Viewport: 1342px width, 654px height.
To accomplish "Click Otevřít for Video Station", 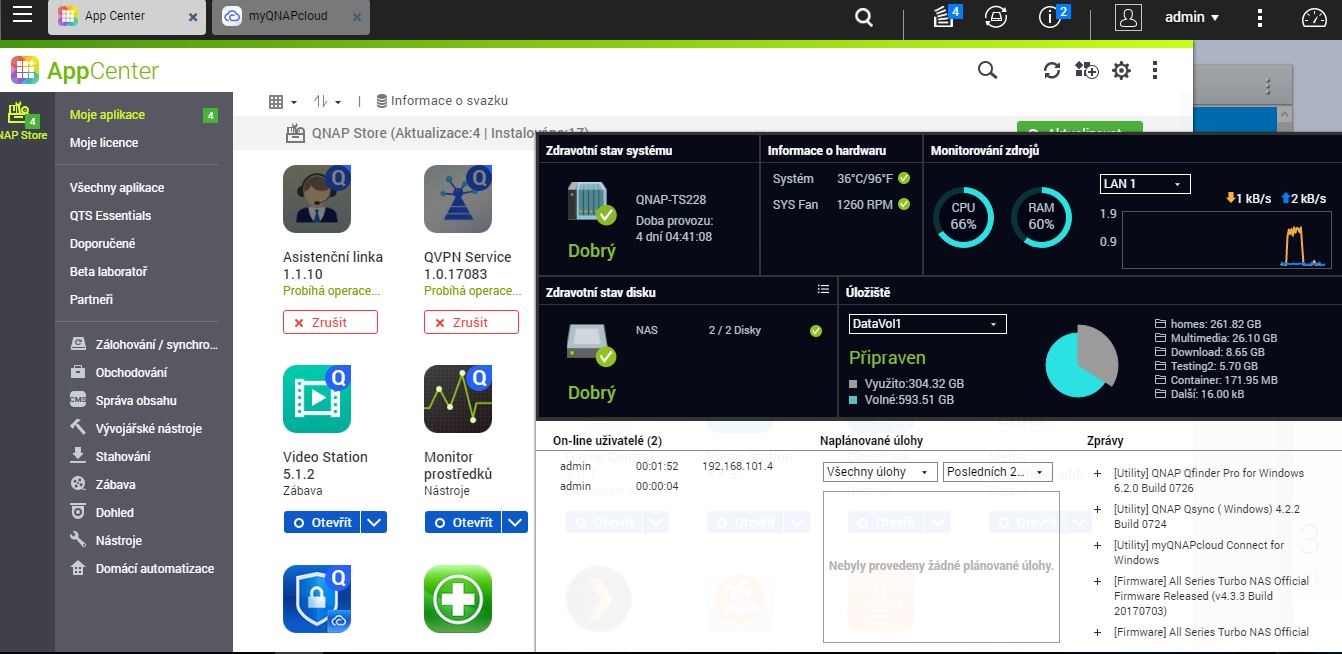I will click(322, 522).
